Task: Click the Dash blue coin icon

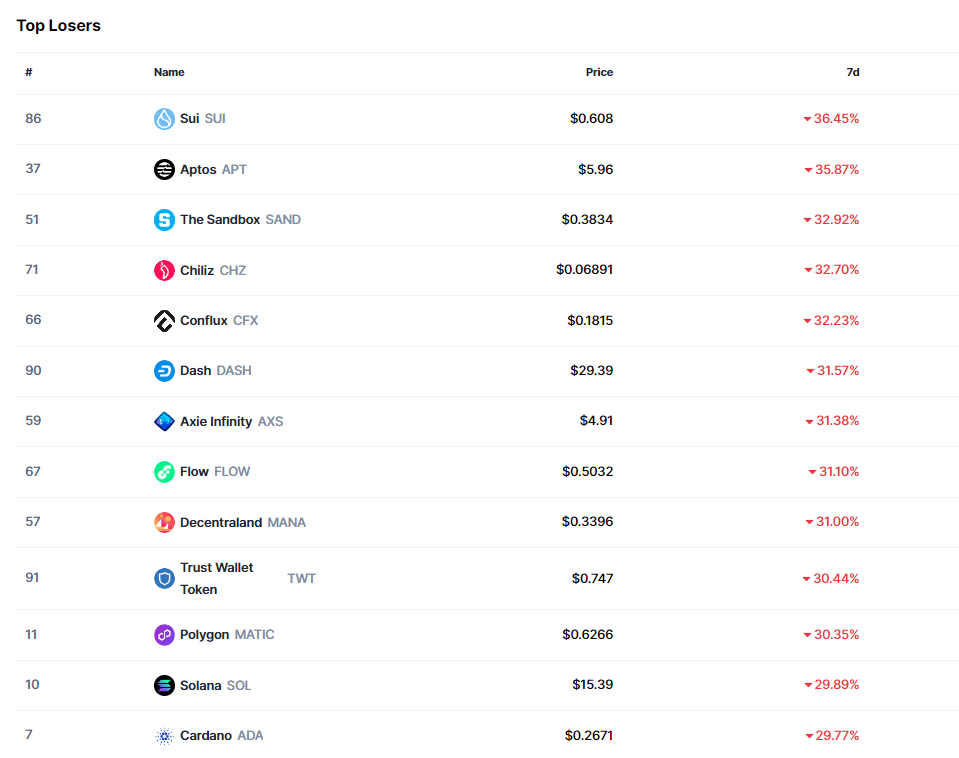Action: point(164,371)
